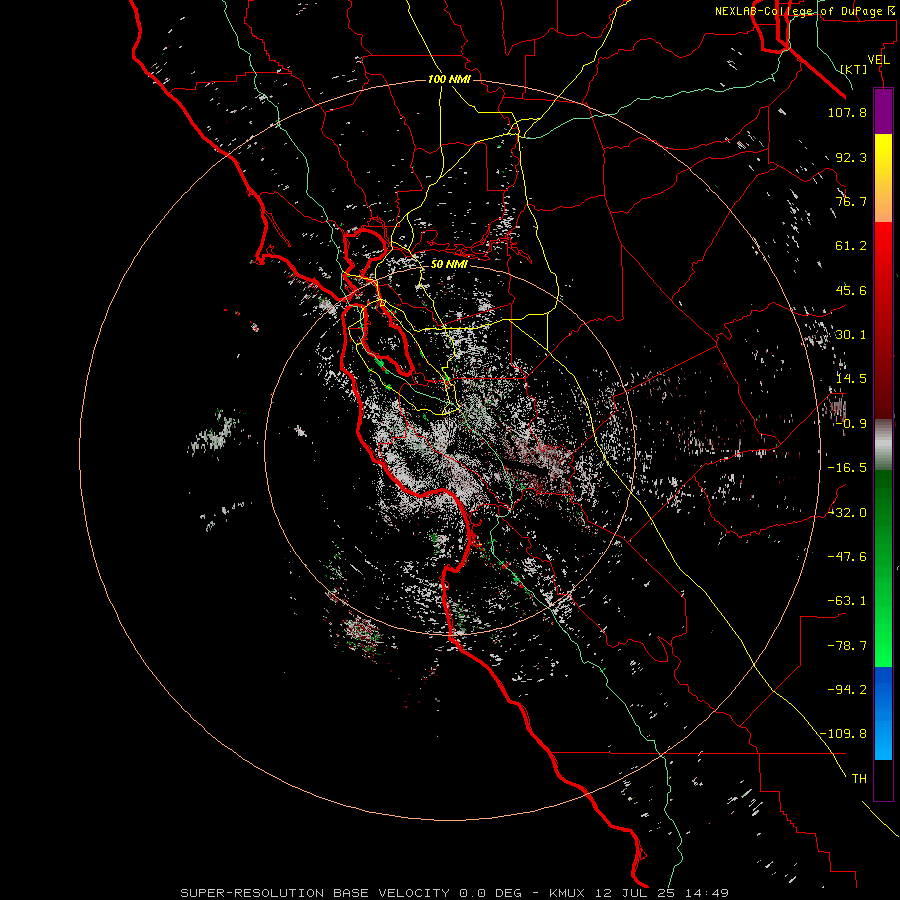Viewport: 900px width, 900px height.
Task: Click the 50 NMI range ring label
Action: [449, 264]
